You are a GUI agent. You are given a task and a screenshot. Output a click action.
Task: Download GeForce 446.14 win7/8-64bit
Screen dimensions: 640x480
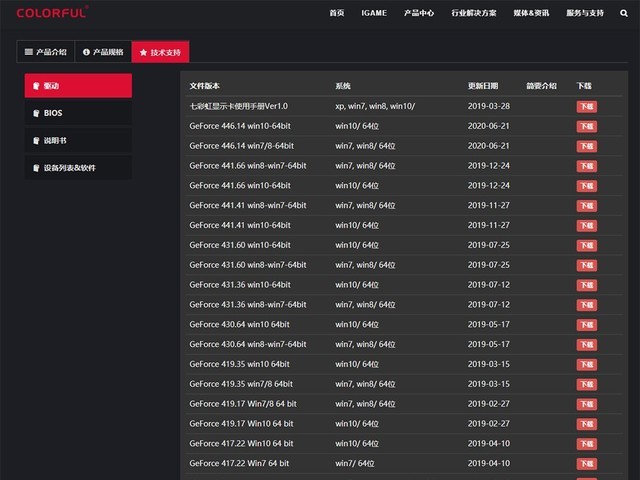(x=587, y=146)
